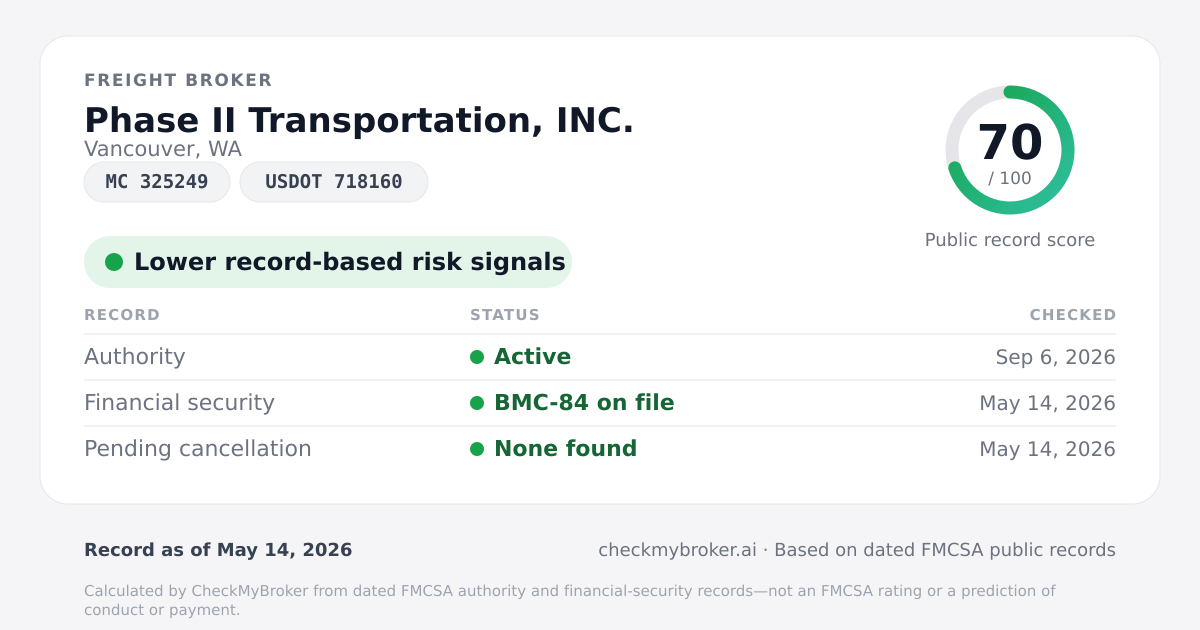1200x630 pixels.
Task: Click the circular score gauge ring
Action: [1010, 150]
